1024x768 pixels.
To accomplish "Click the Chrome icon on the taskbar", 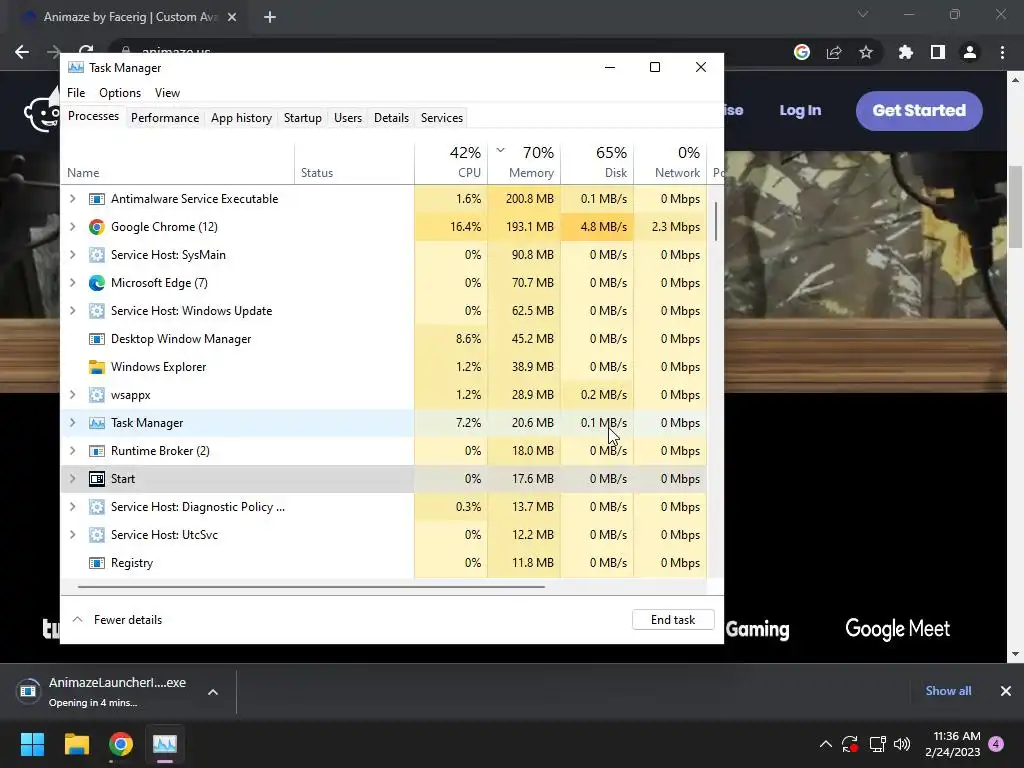I will [x=121, y=744].
